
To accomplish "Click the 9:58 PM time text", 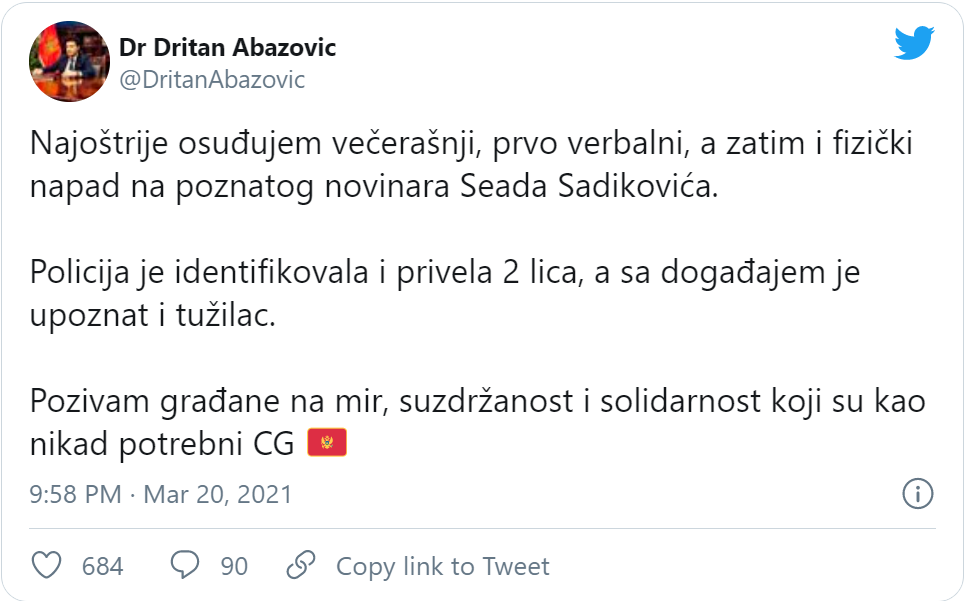I will 76,494.
